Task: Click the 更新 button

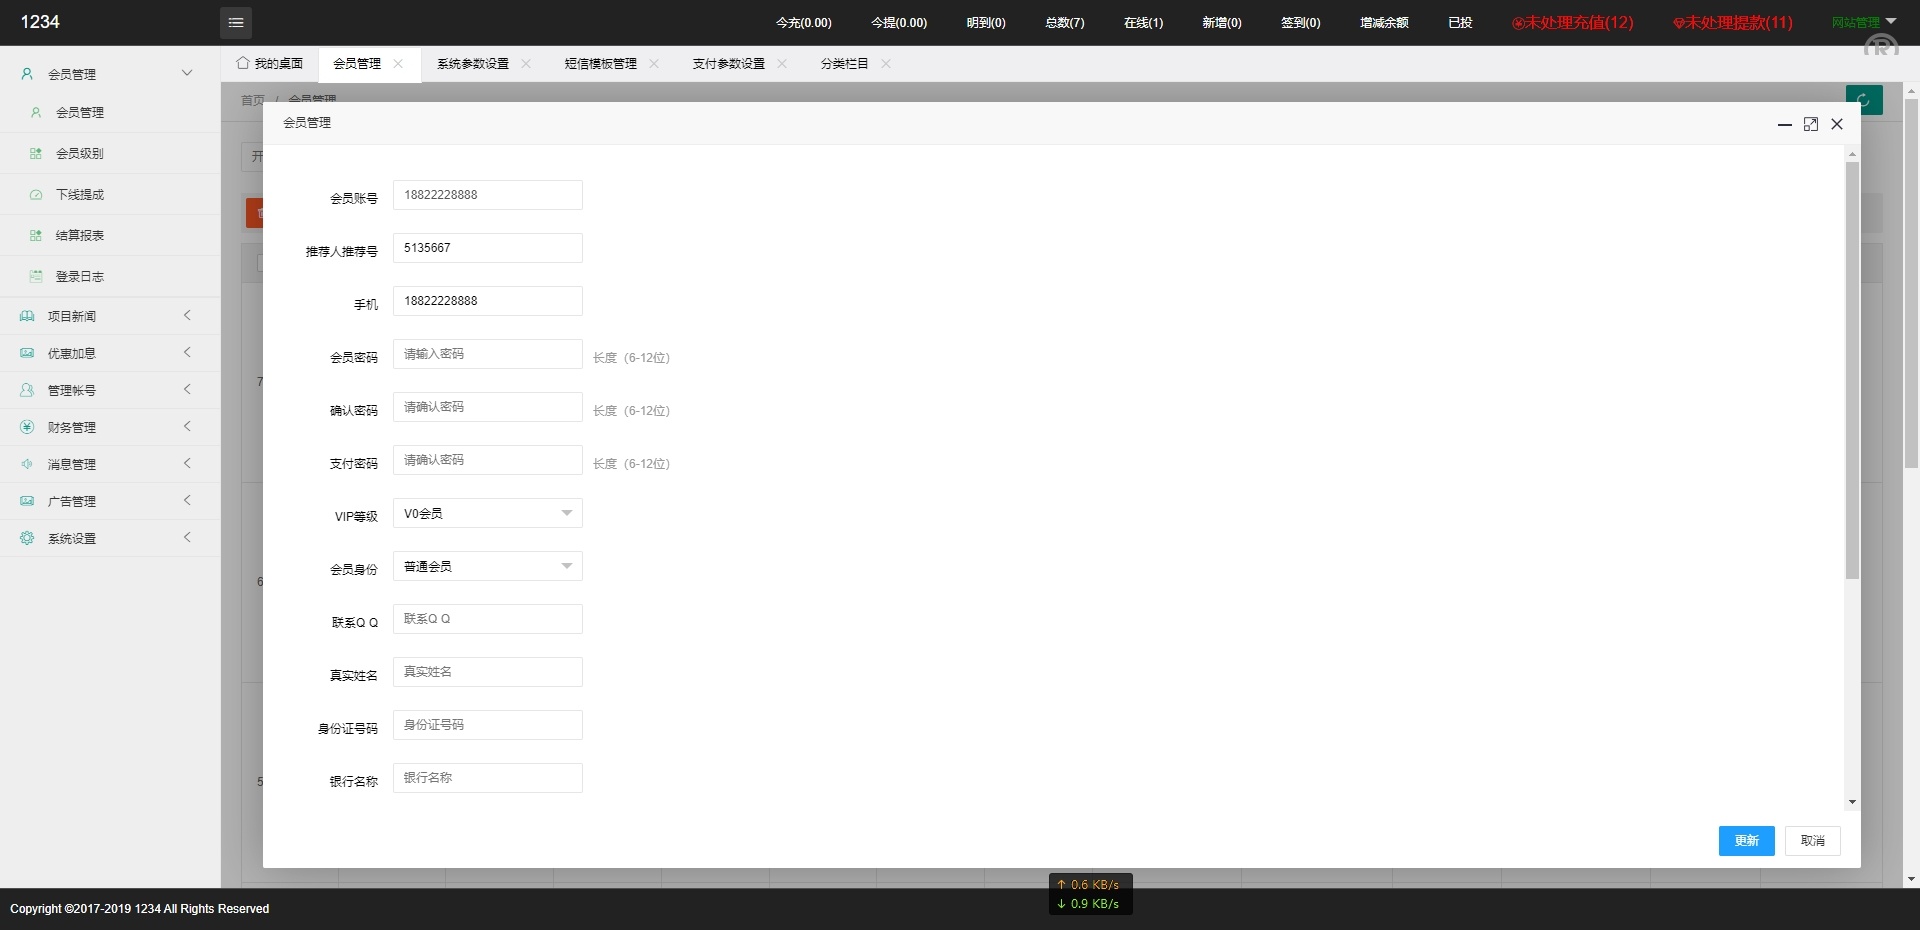Action: (x=1745, y=841)
